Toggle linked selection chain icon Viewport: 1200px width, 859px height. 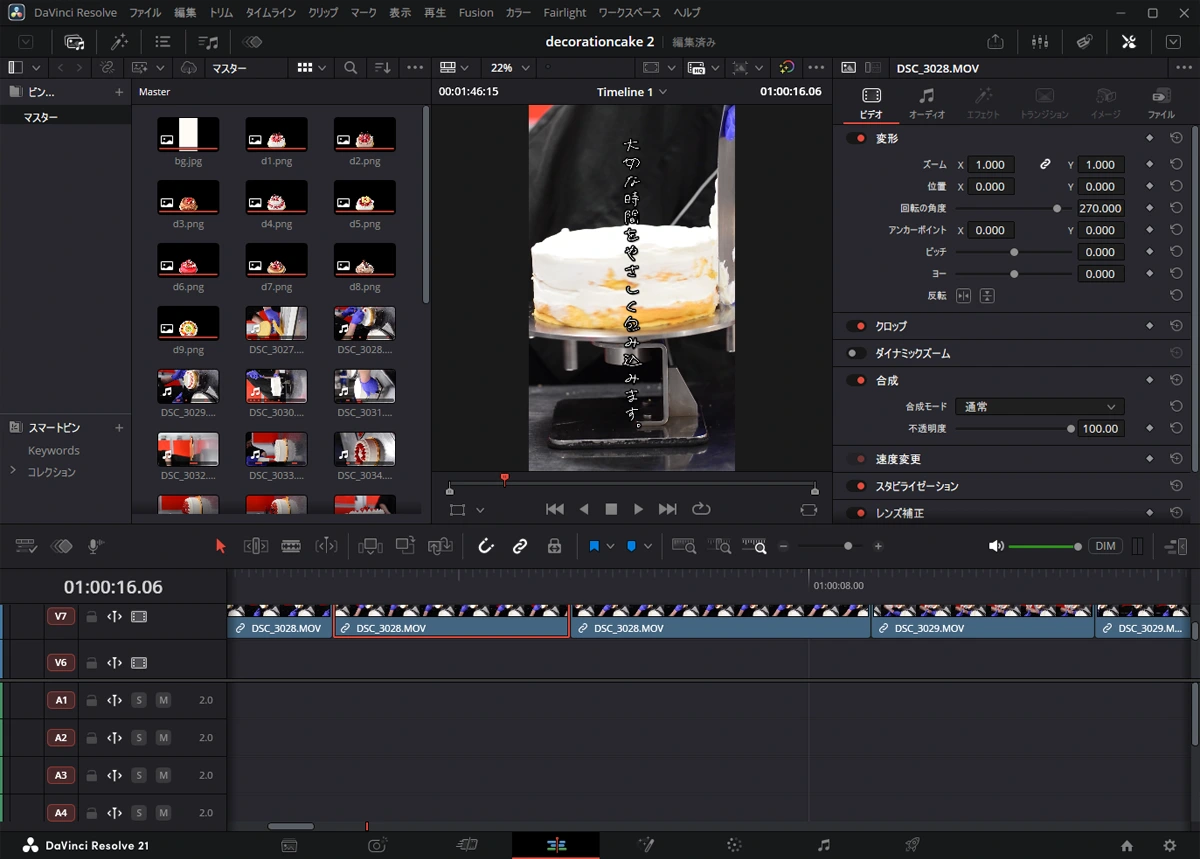(x=520, y=546)
